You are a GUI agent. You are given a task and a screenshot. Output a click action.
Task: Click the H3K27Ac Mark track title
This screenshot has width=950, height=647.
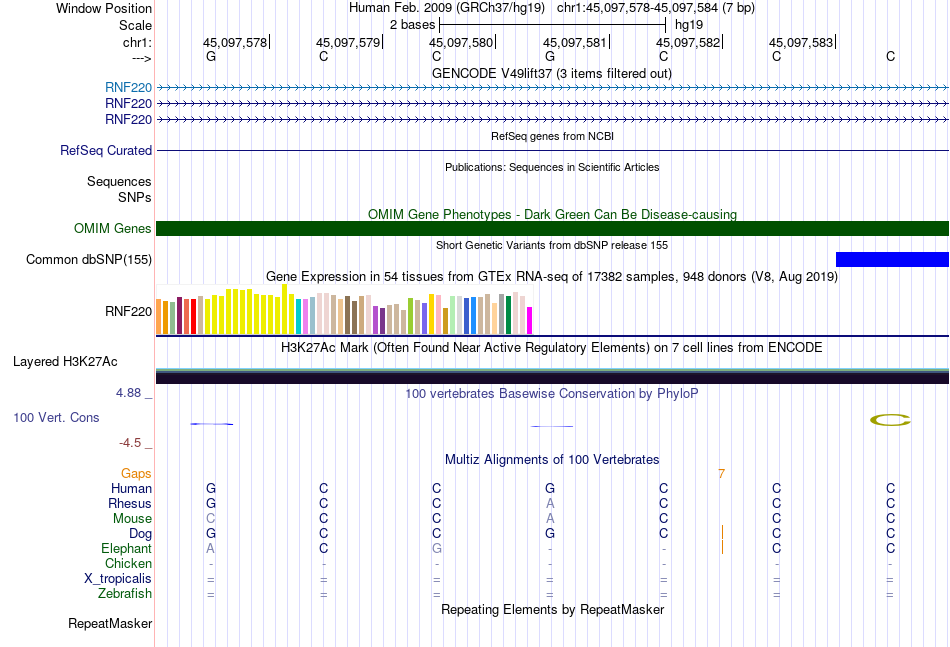click(551, 348)
